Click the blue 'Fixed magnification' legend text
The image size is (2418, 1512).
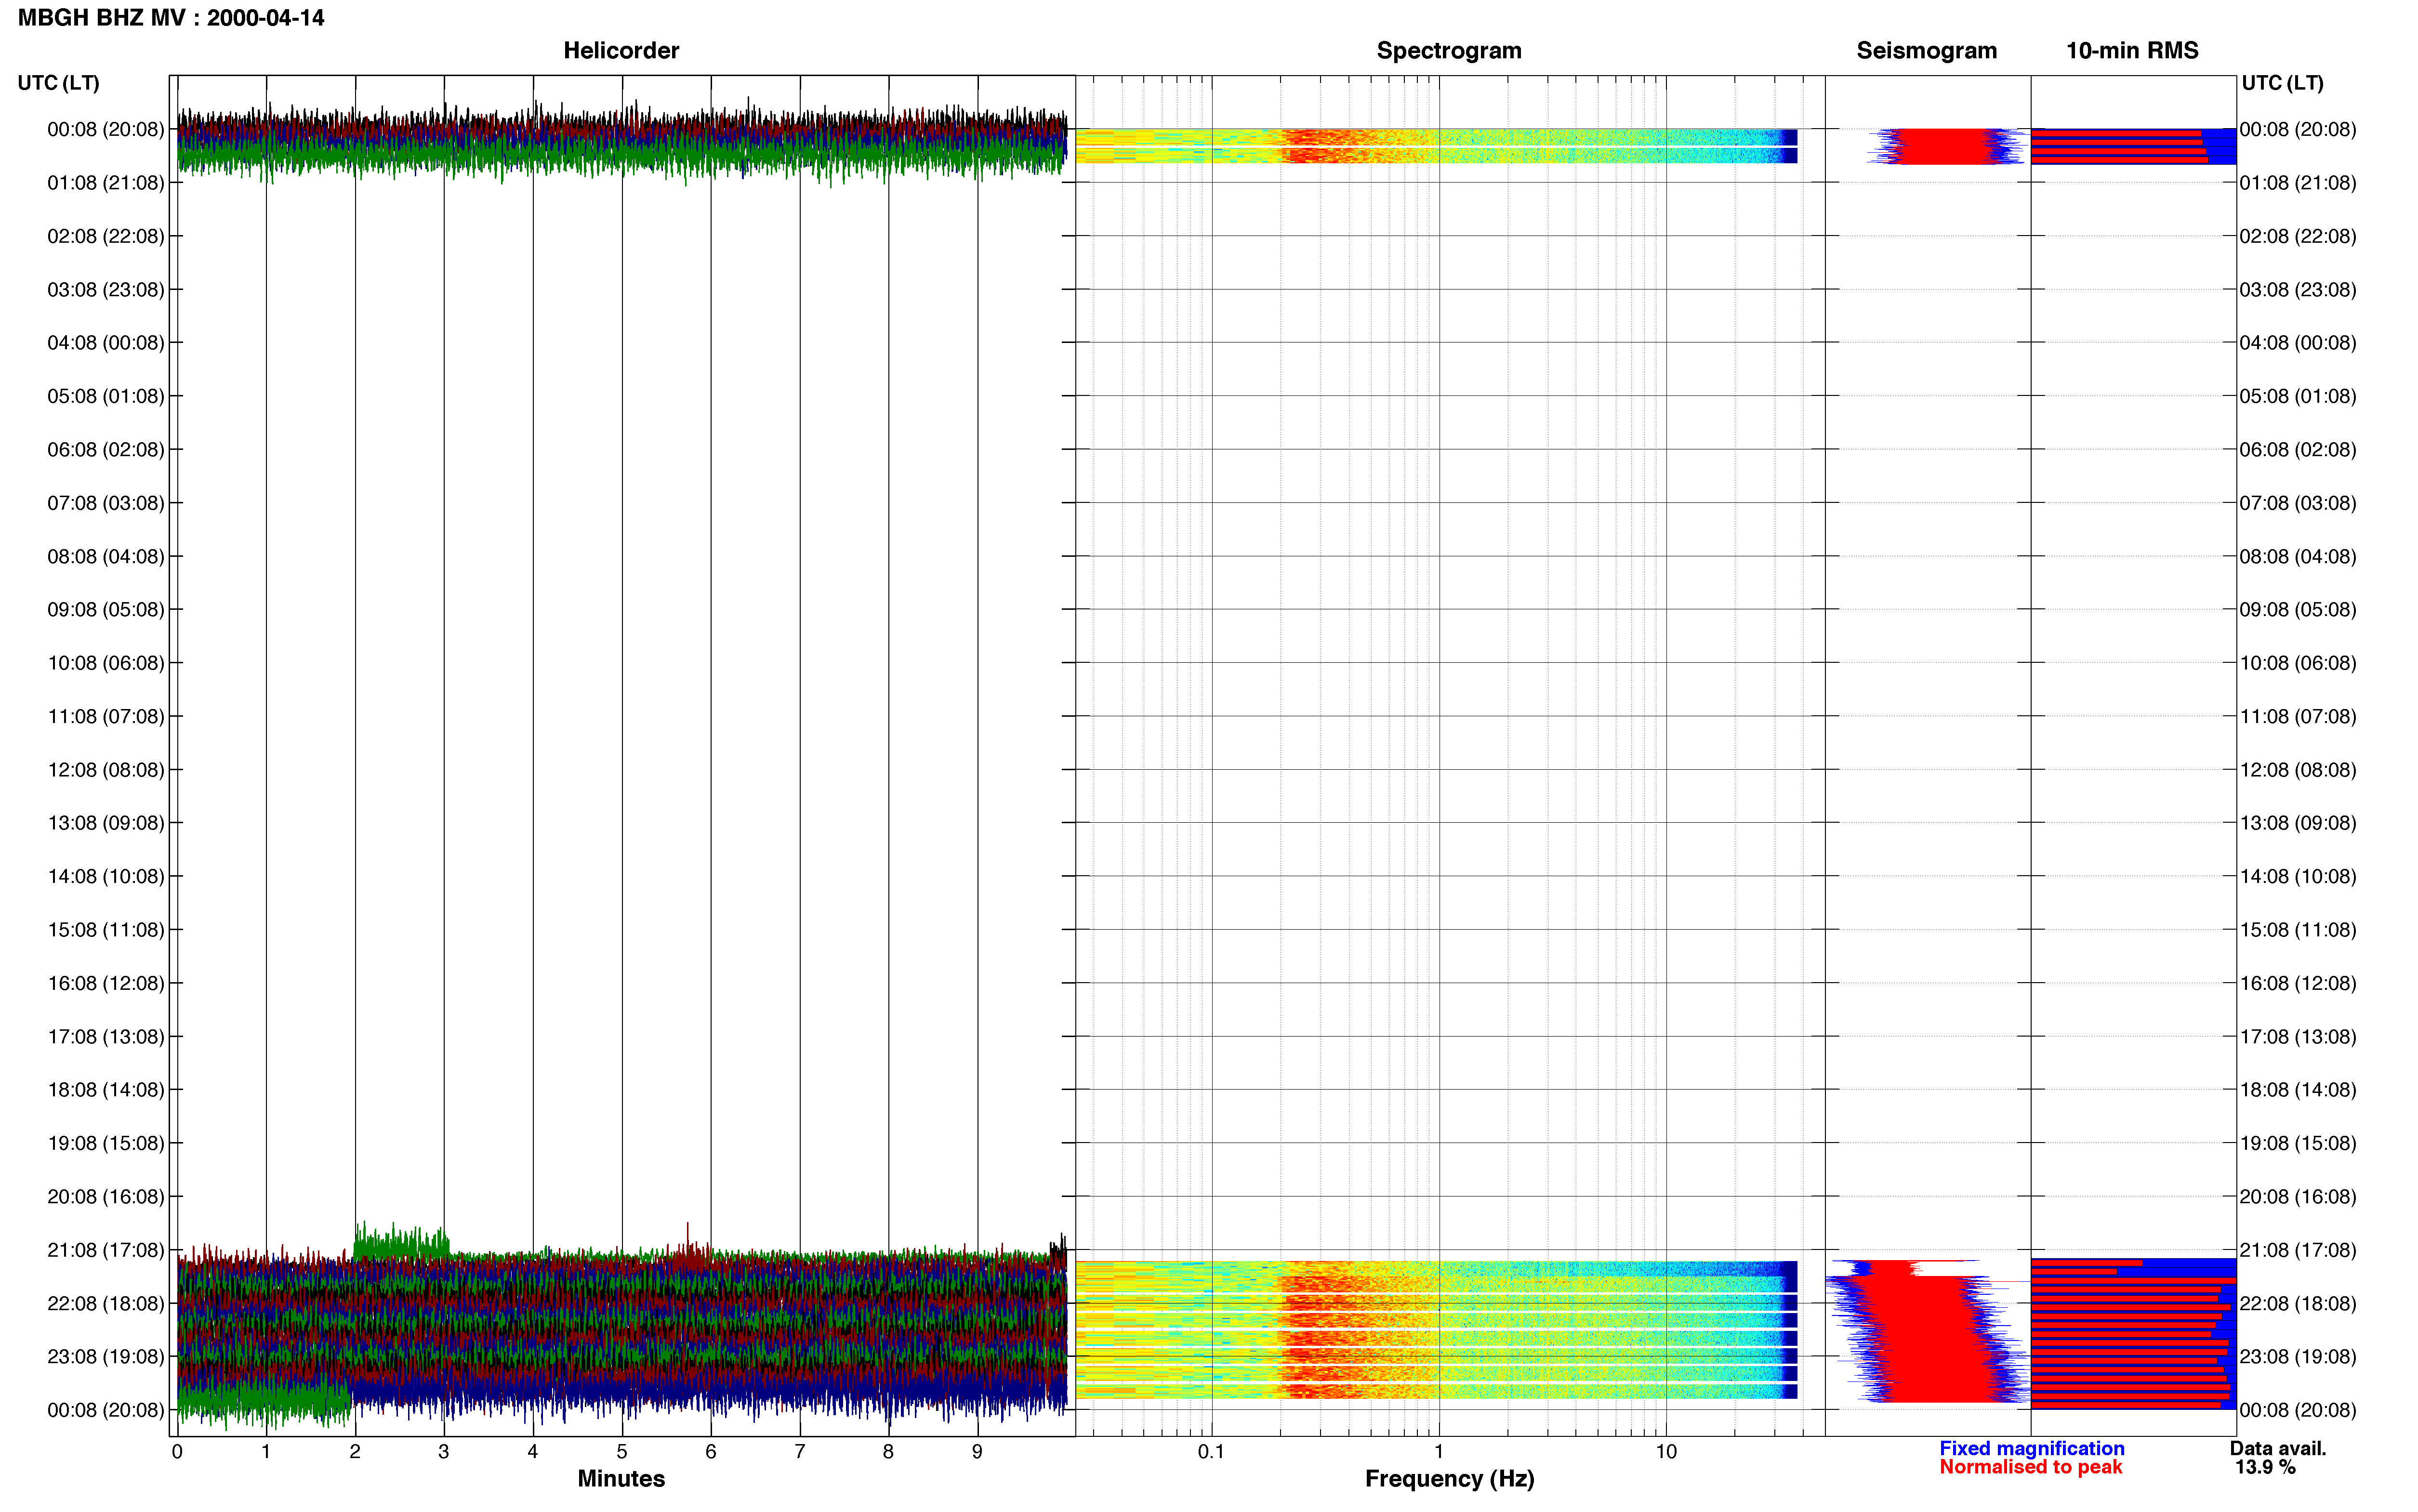point(2032,1449)
